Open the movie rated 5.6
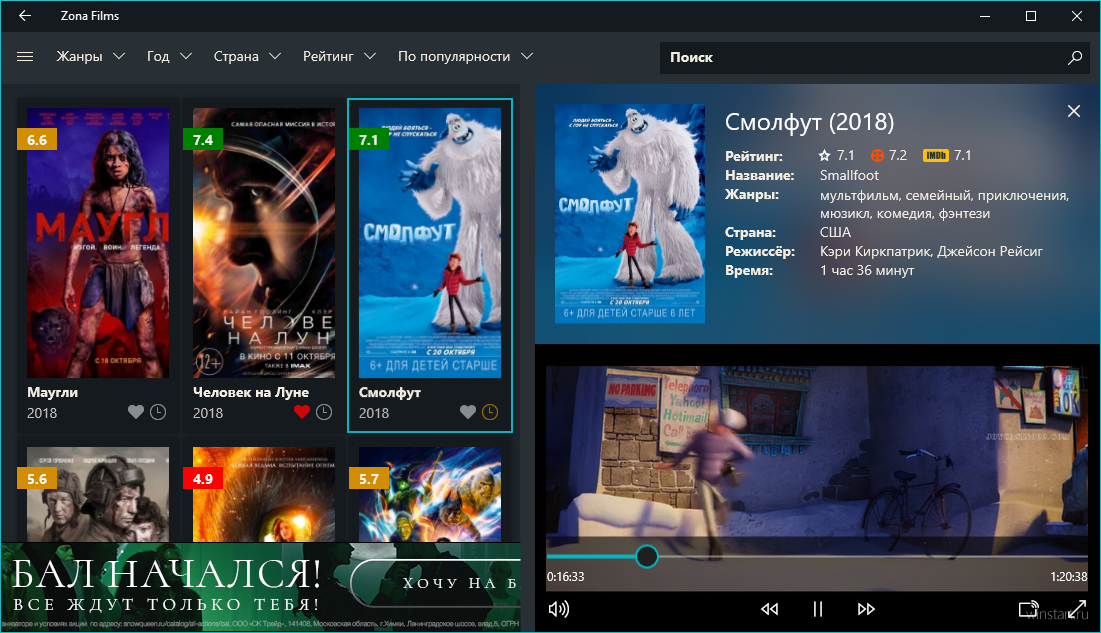 pos(98,495)
